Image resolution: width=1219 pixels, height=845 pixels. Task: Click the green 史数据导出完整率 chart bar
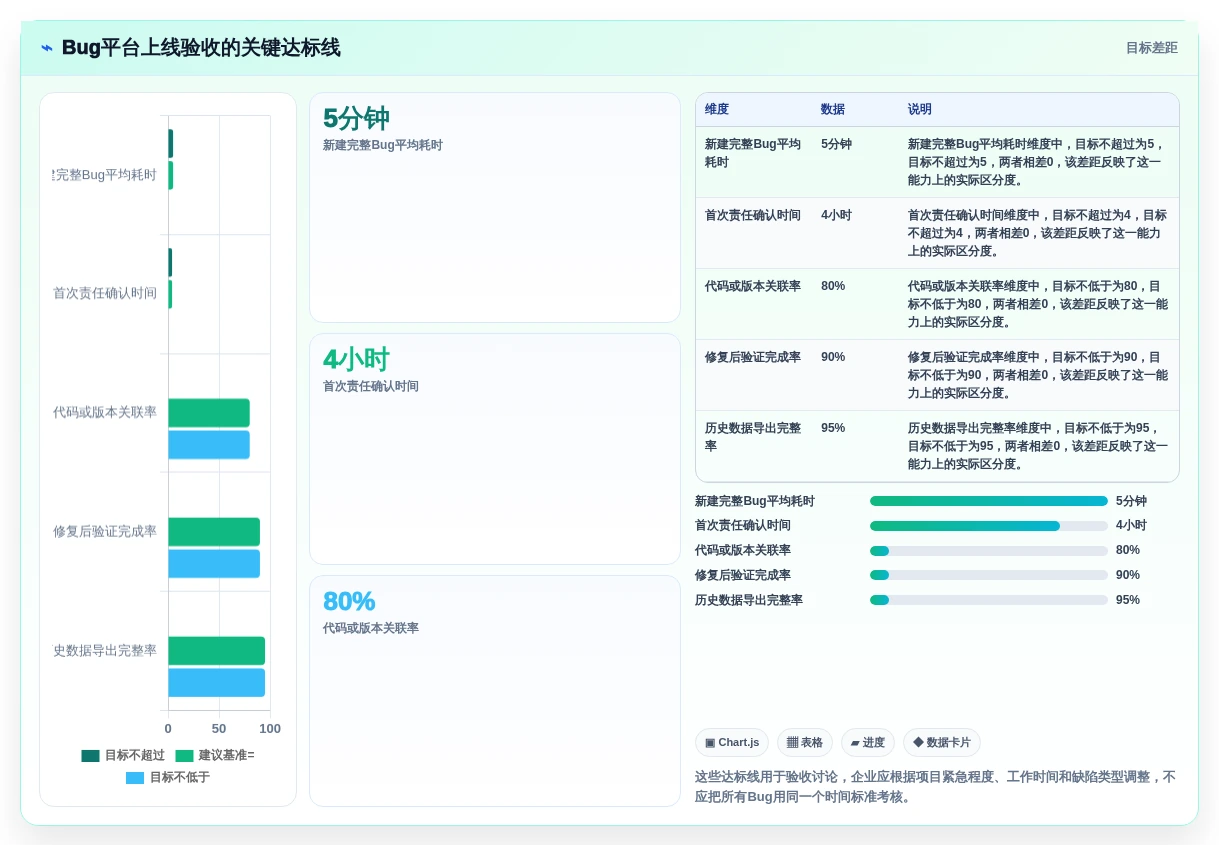[x=216, y=651]
